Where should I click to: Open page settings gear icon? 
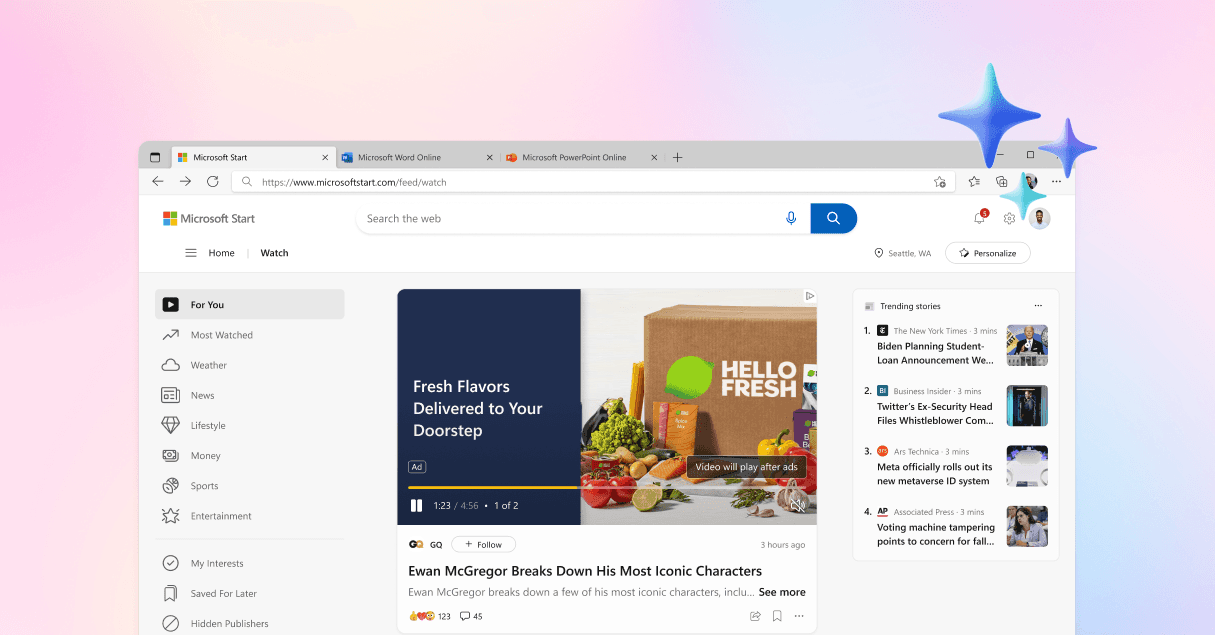[1010, 218]
